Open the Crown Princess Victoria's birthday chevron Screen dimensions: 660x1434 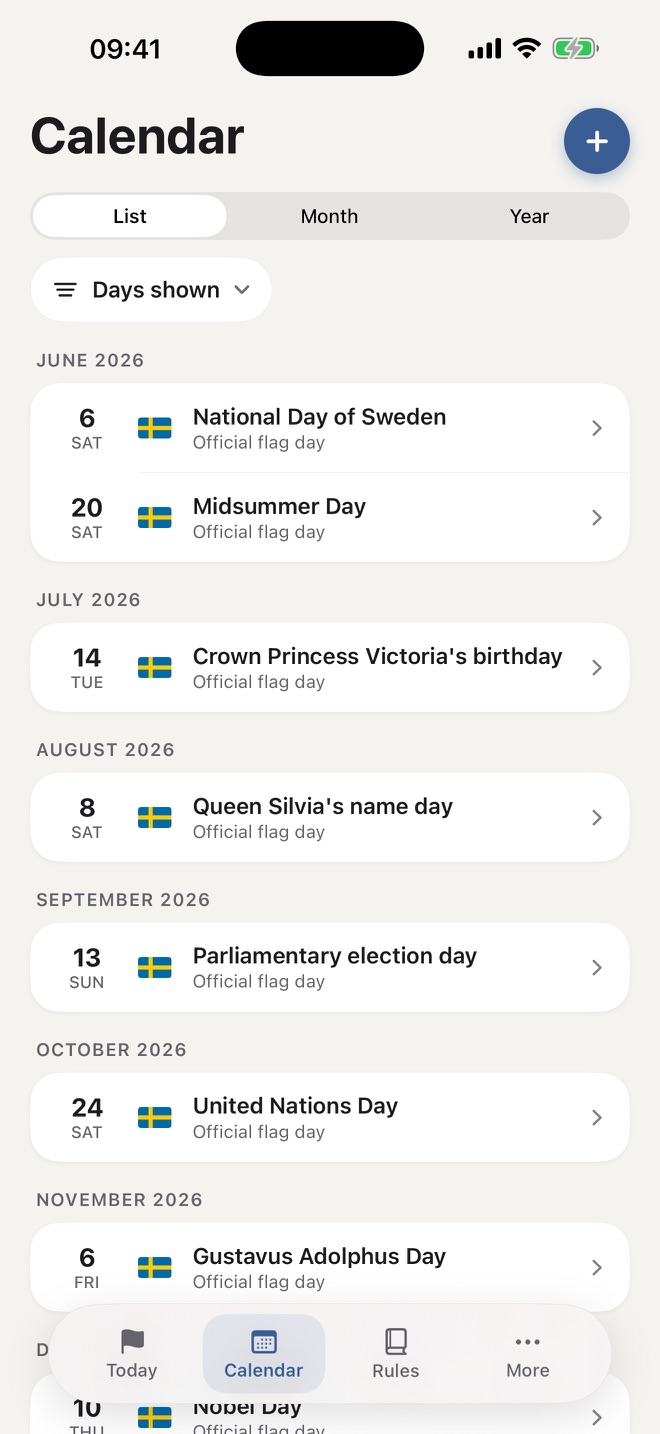pyautogui.click(x=597, y=667)
